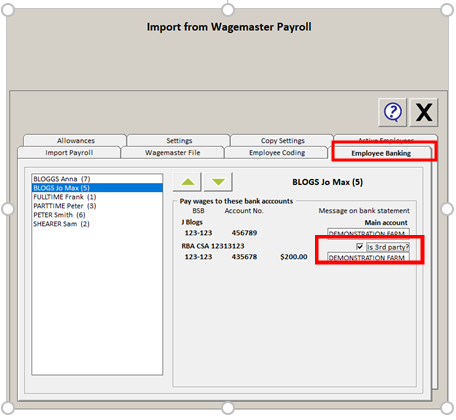Move to next employee with down arrow
Viewport: 456px width, 420px height.
tap(218, 182)
